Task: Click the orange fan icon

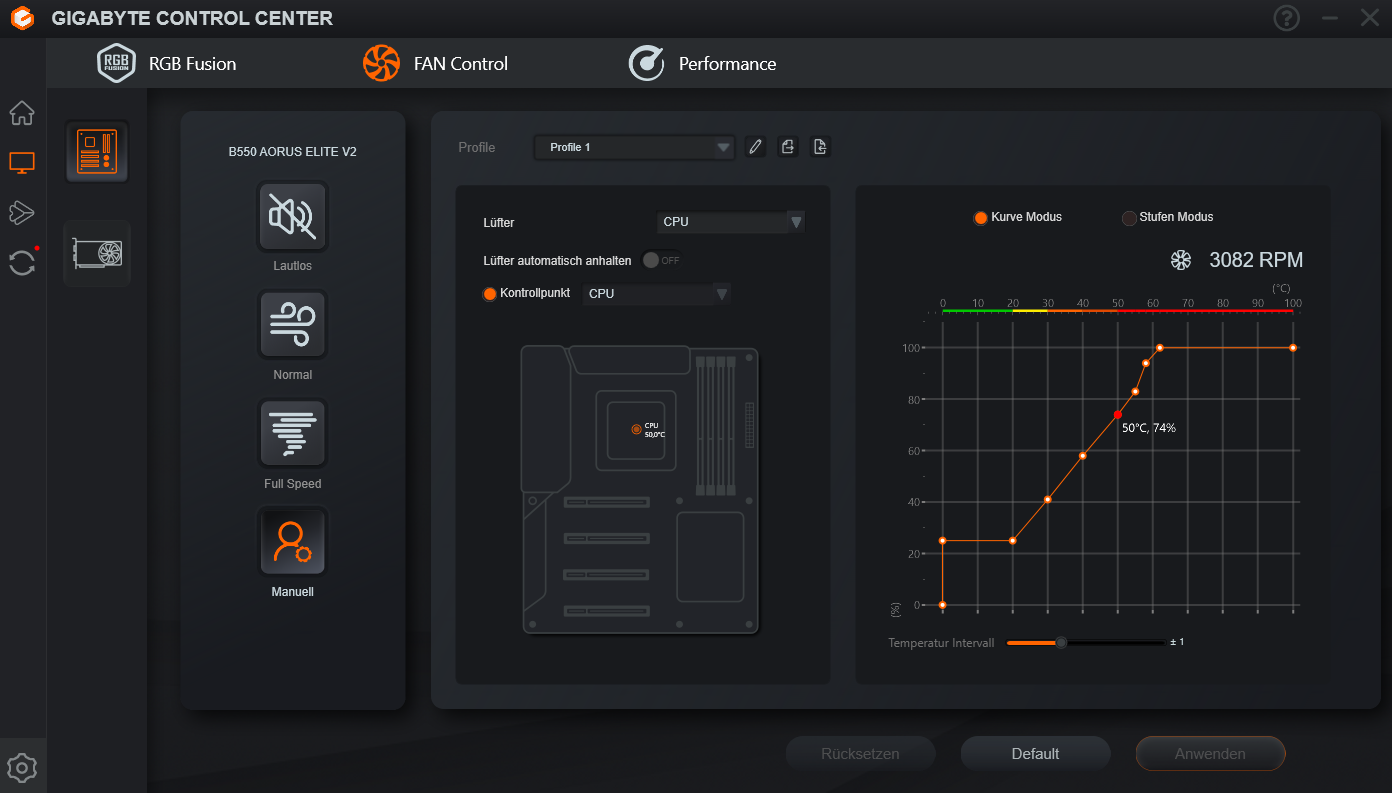Action: (381, 63)
